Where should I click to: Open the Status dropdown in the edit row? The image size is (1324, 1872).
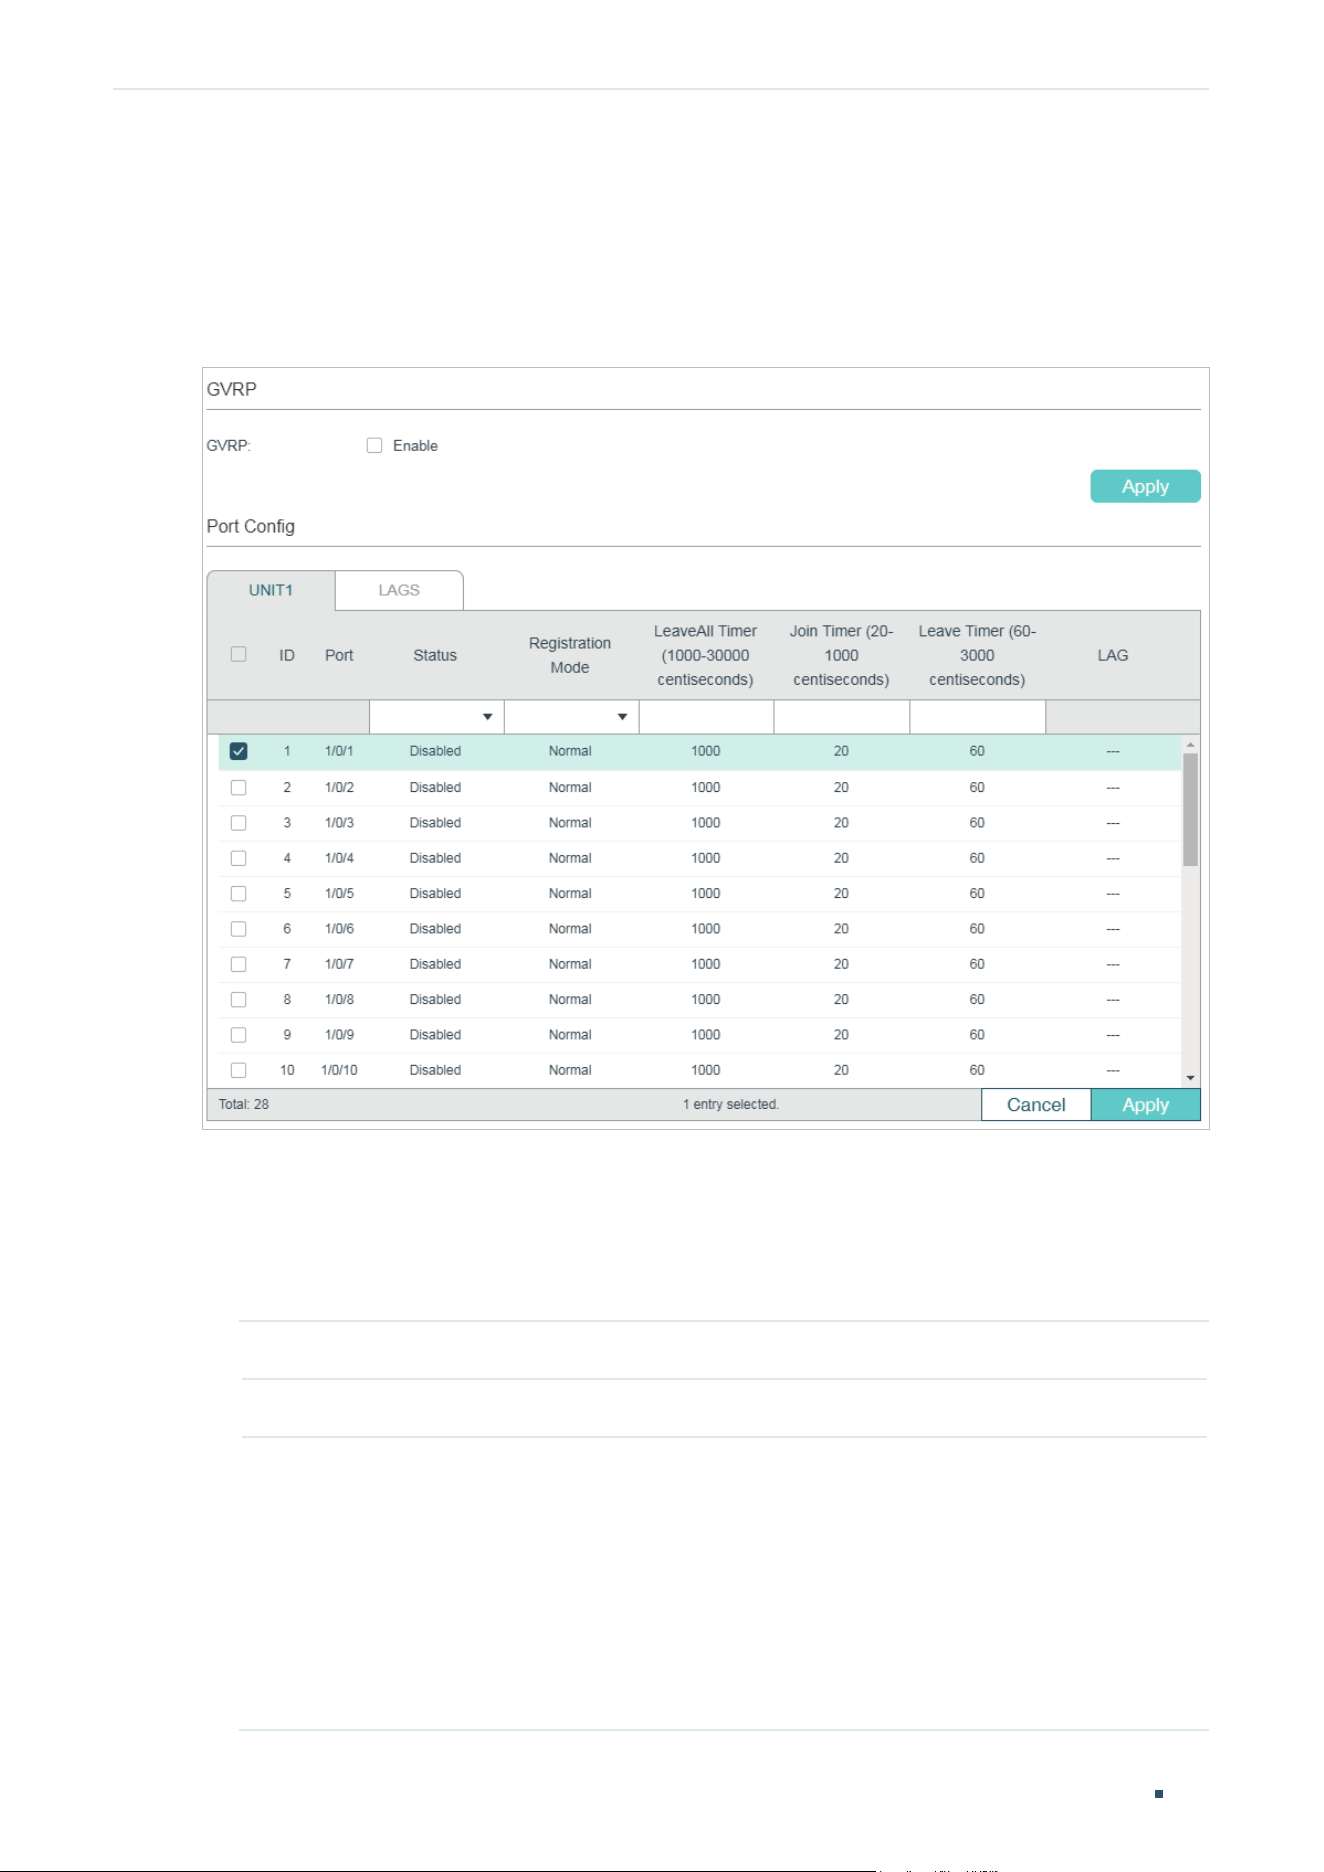(x=436, y=717)
